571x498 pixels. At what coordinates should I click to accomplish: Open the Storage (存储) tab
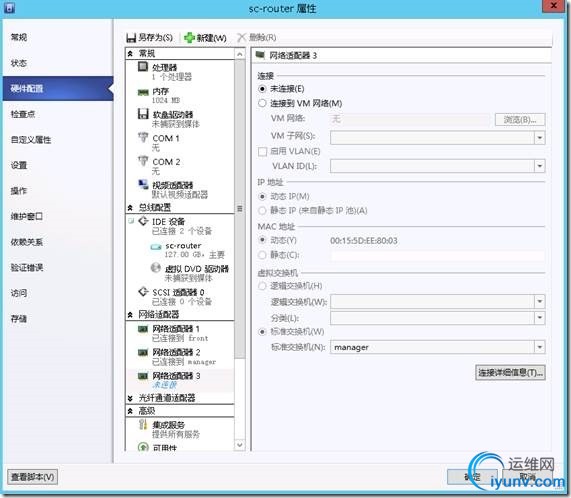pyautogui.click(x=58, y=319)
